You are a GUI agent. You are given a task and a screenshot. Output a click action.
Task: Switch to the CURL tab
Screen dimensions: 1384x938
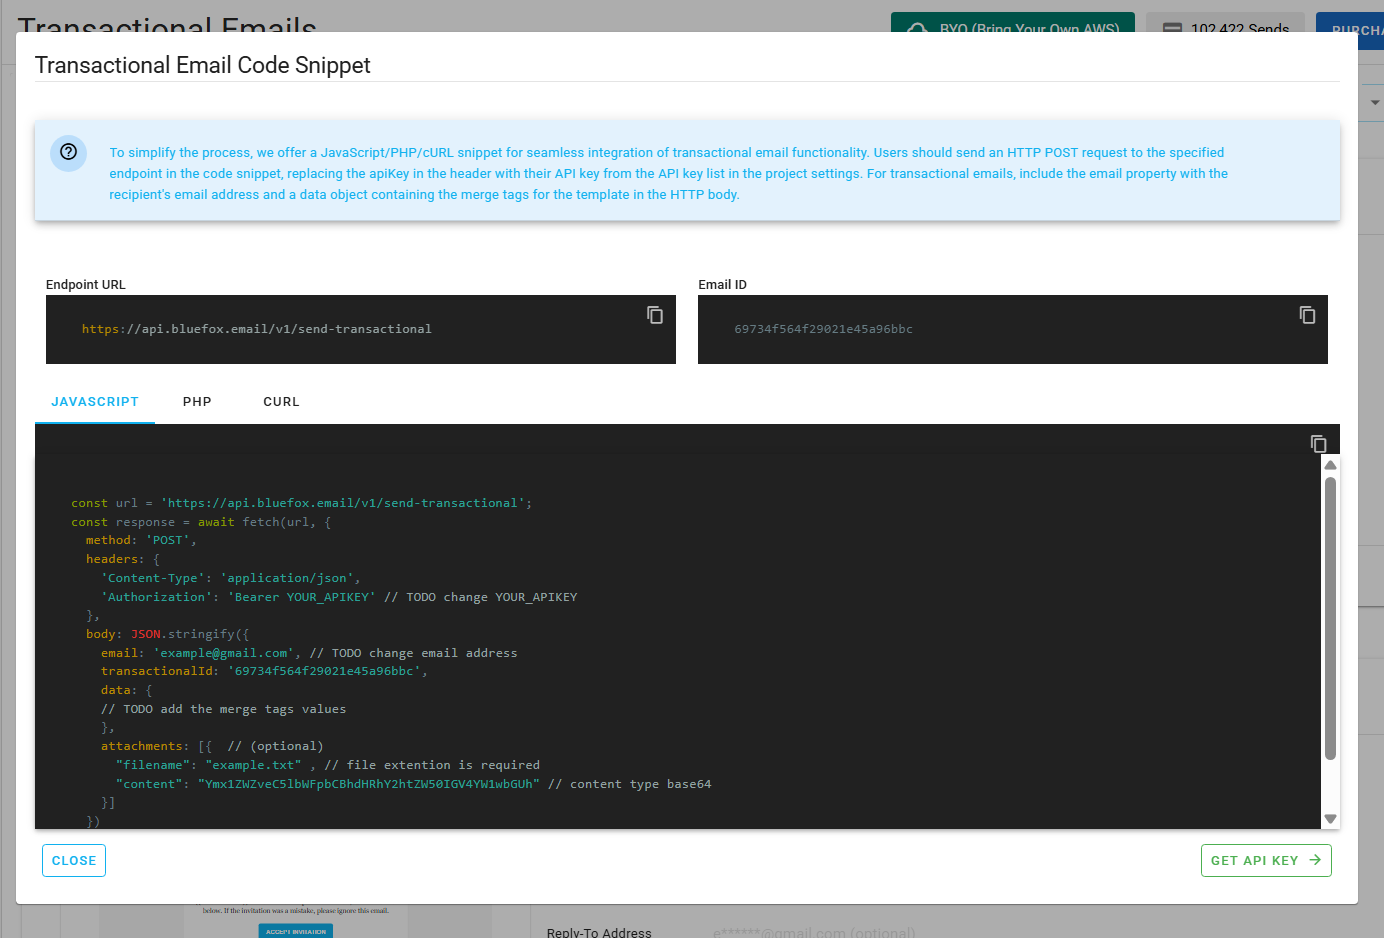point(281,401)
